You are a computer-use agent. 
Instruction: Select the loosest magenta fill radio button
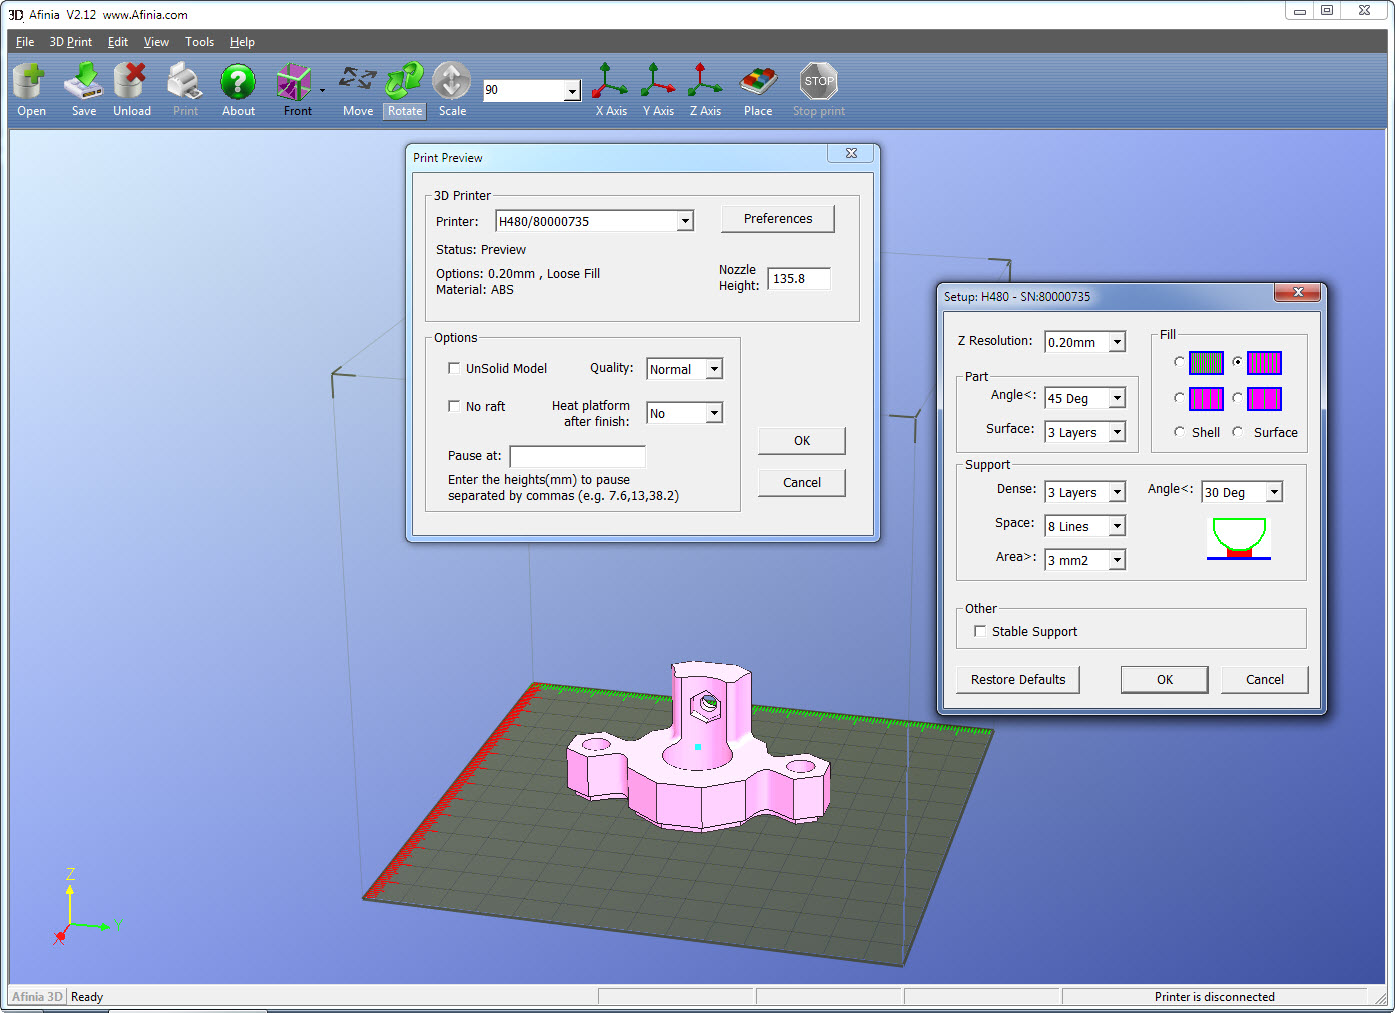1237,398
